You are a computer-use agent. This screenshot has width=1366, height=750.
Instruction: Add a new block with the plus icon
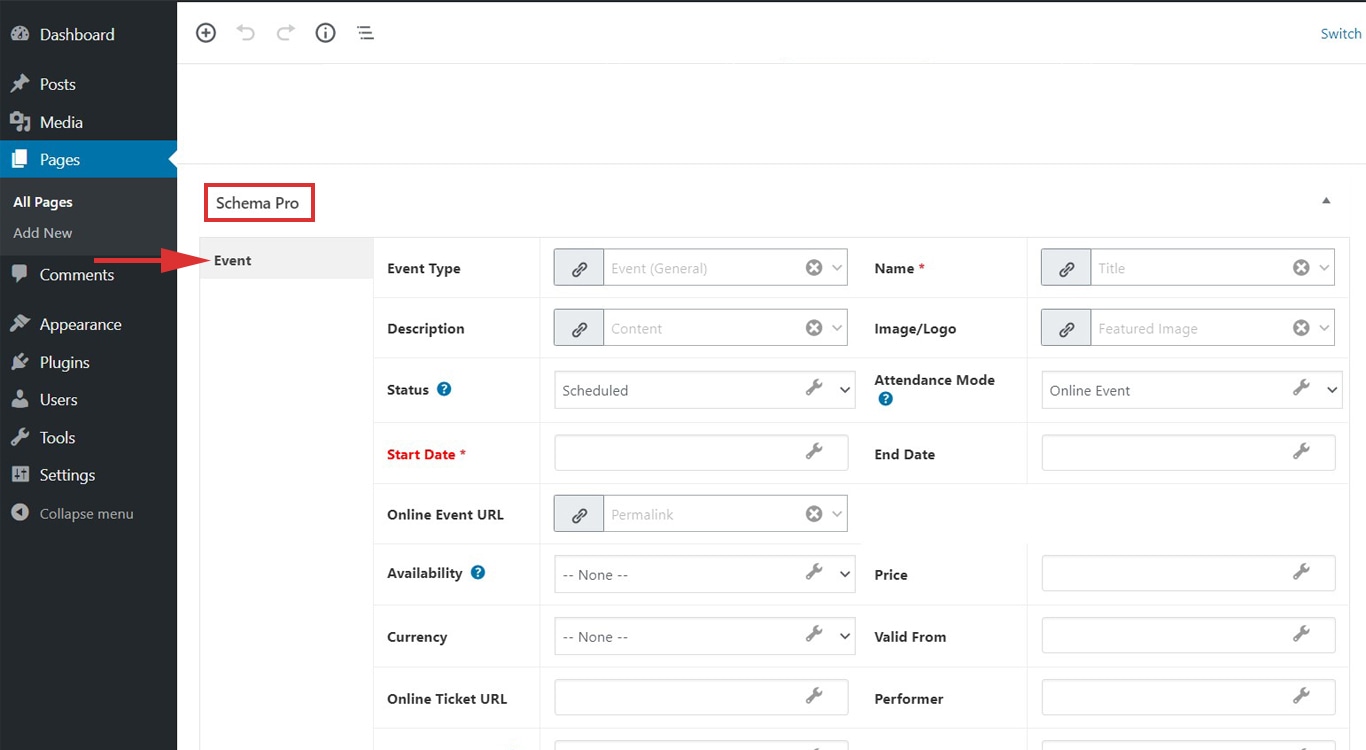tap(206, 32)
